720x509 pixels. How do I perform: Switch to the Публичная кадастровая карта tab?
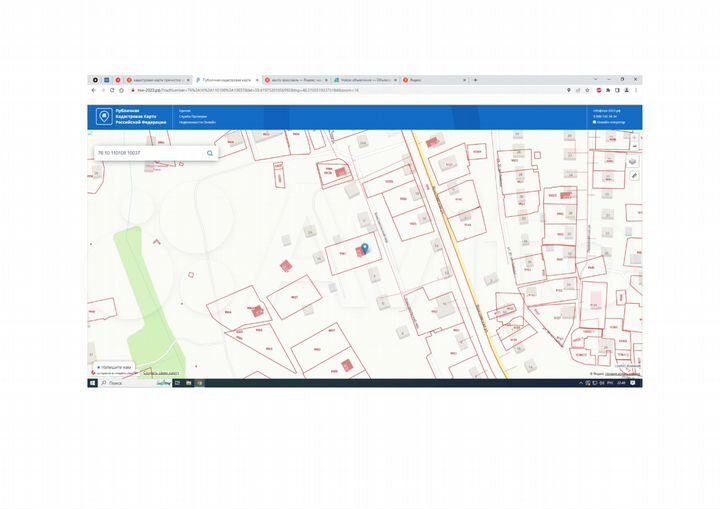point(226,79)
